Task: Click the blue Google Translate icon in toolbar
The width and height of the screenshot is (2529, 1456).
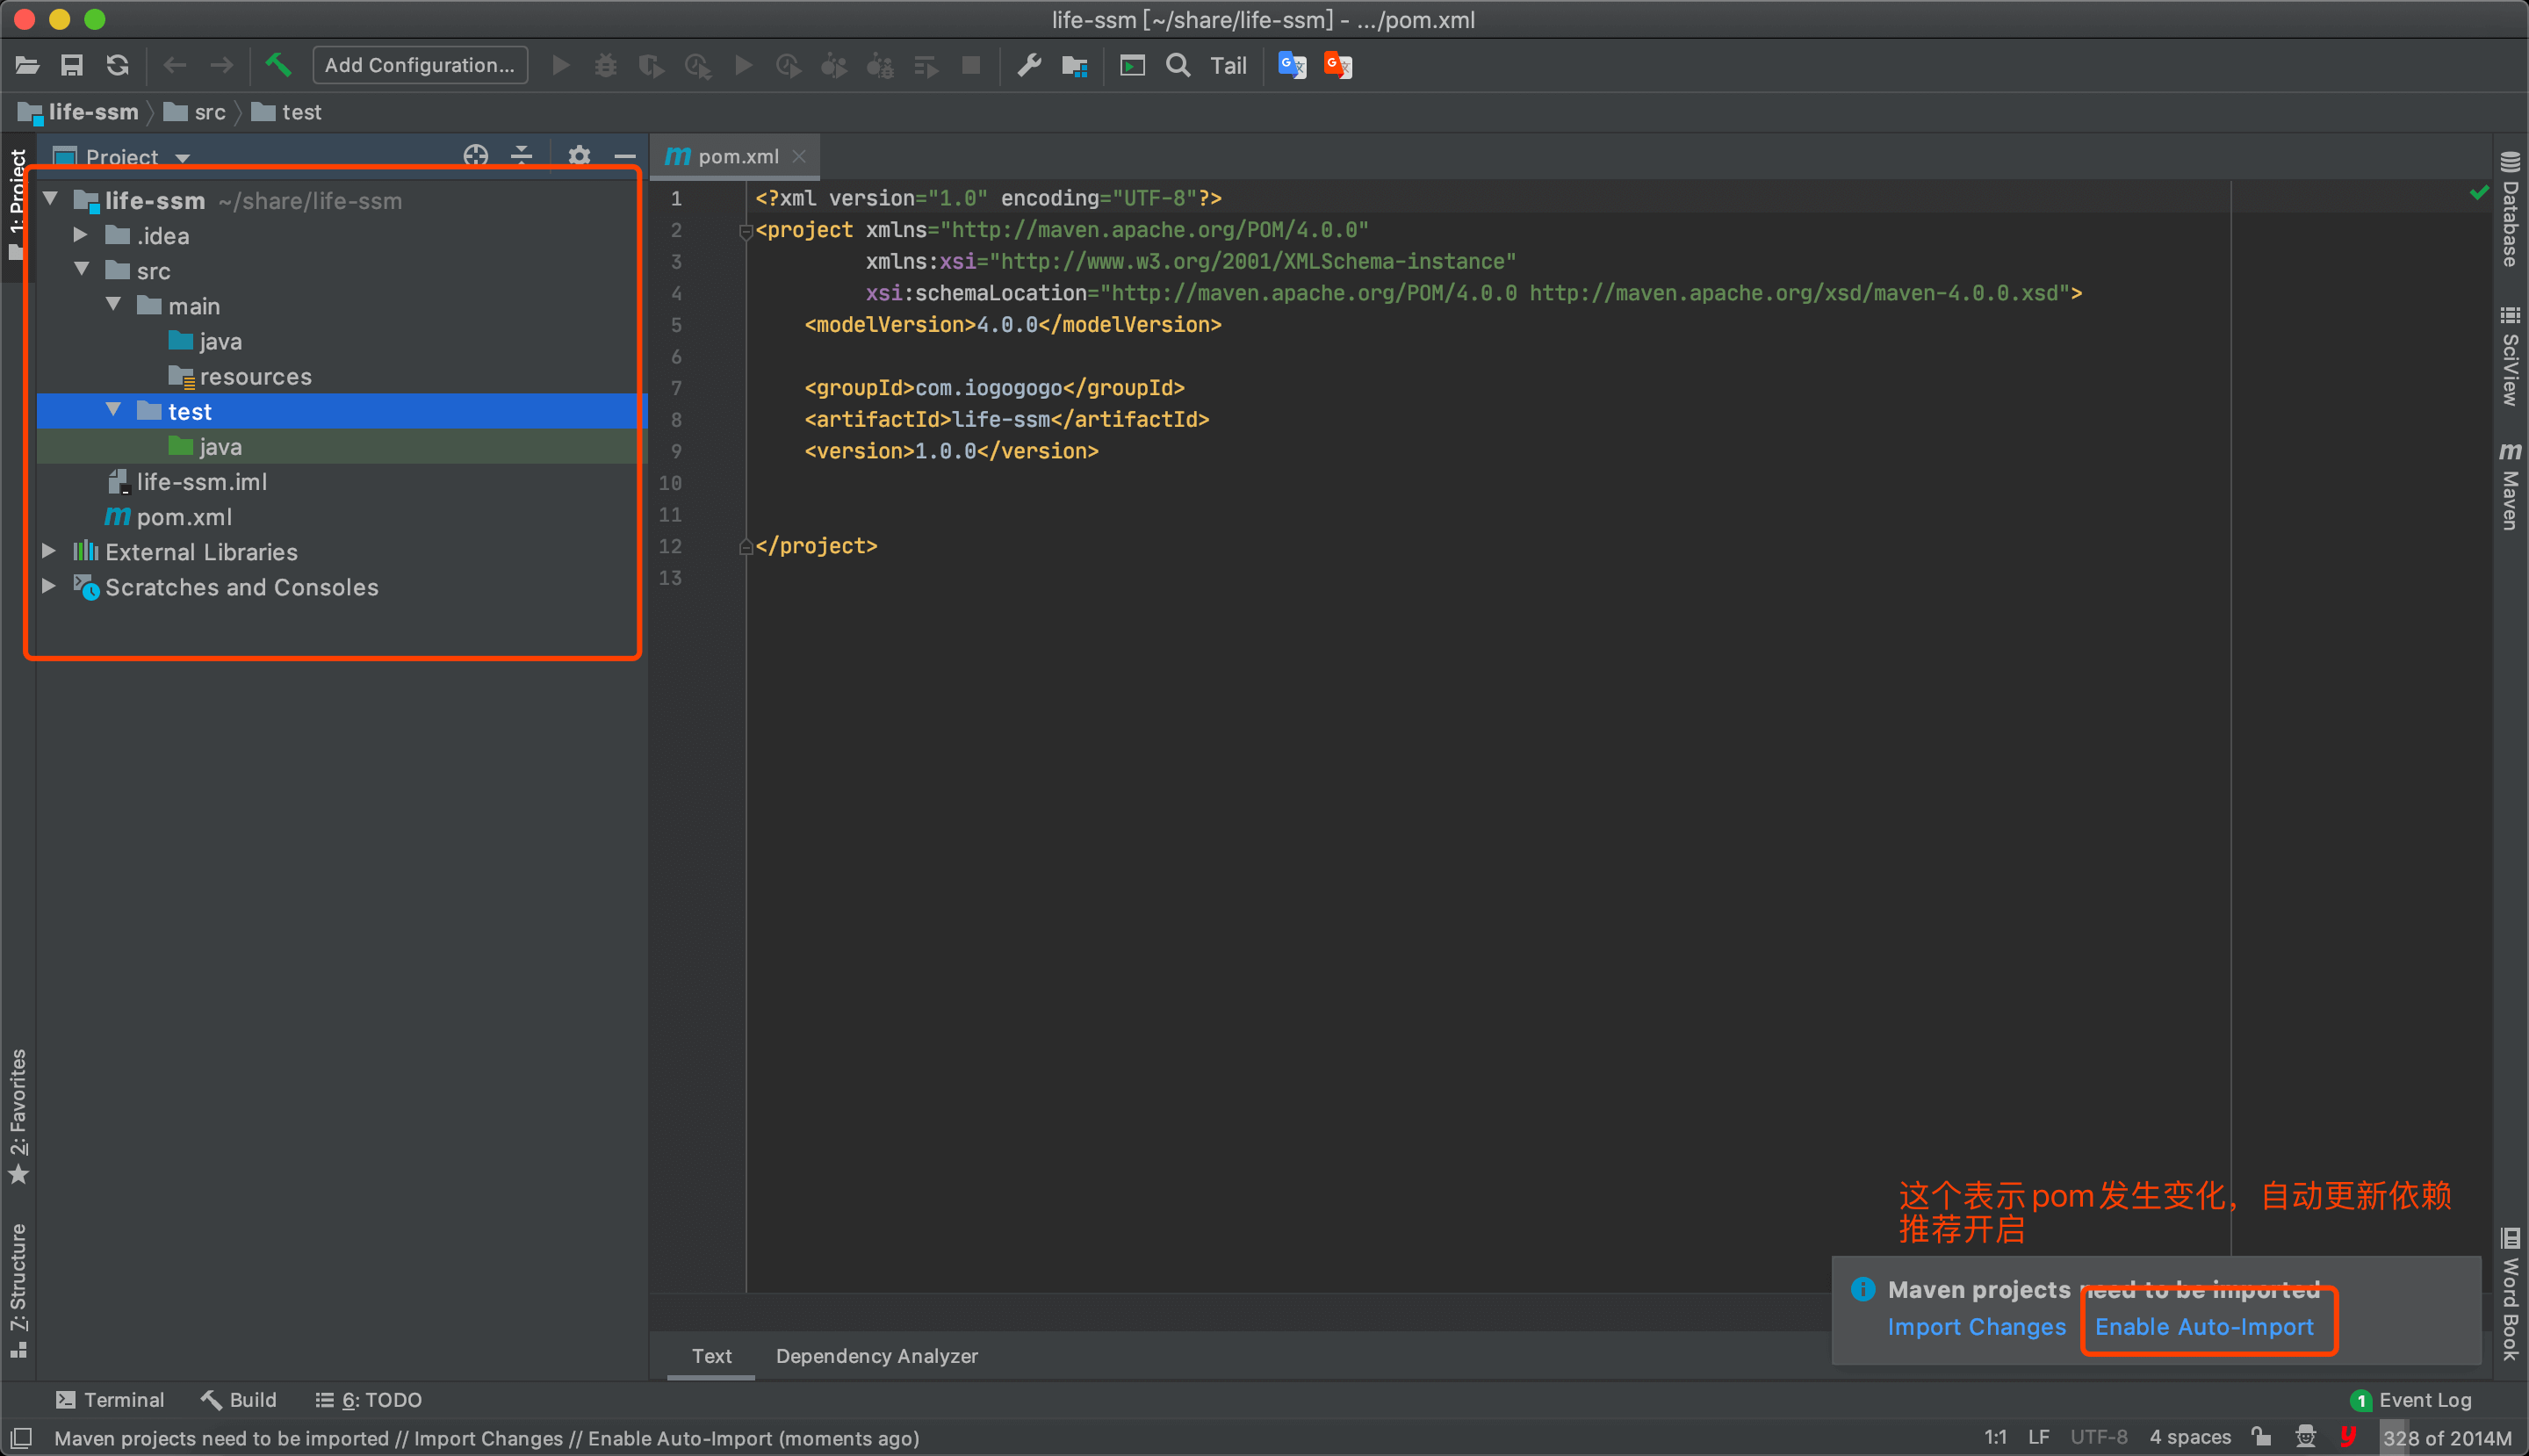Action: click(x=1291, y=66)
